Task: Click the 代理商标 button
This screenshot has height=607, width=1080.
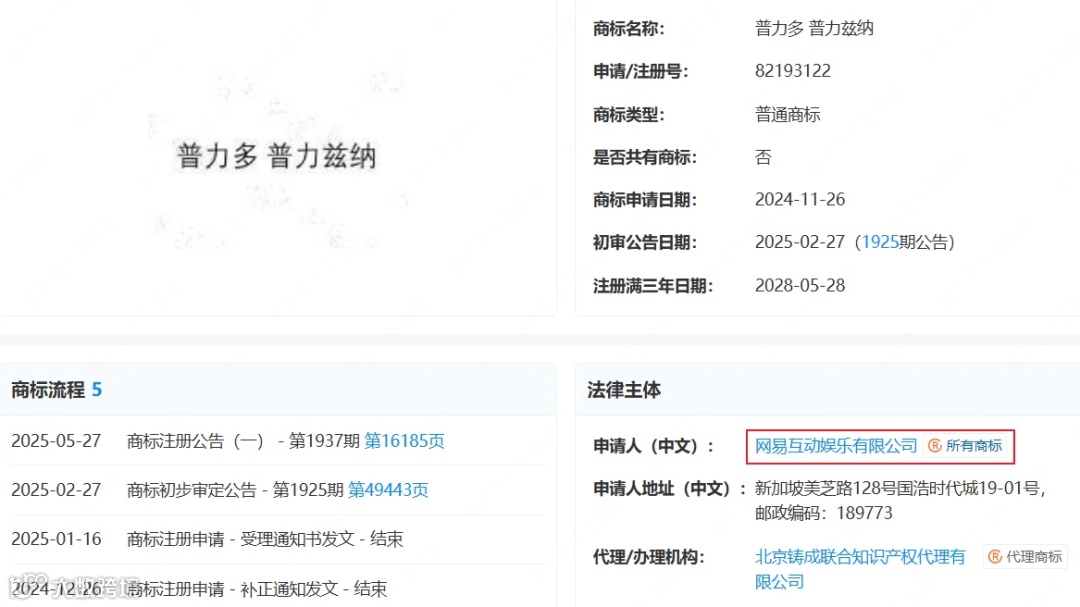Action: [1026, 557]
